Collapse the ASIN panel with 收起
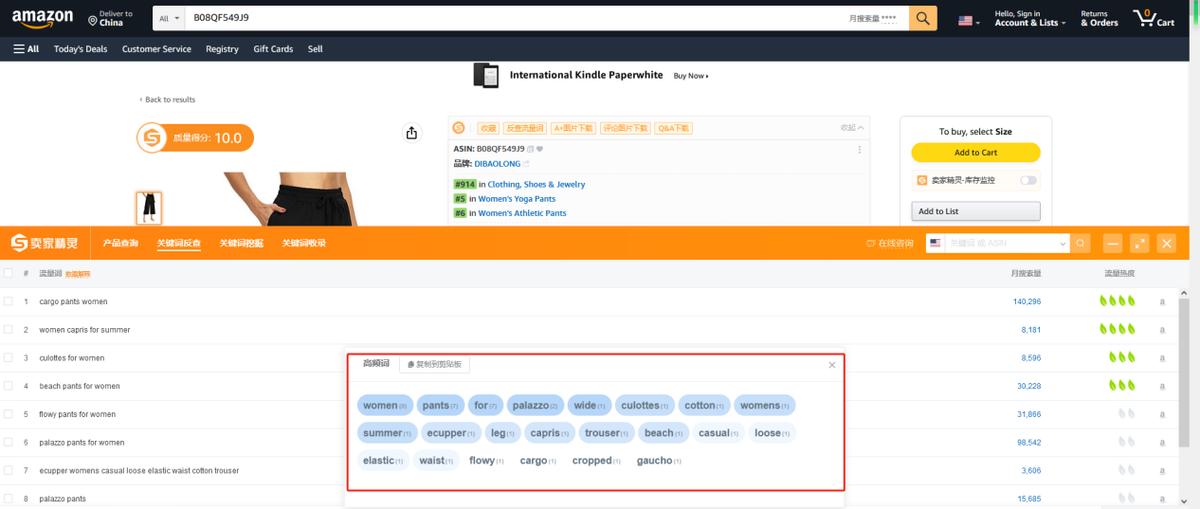The image size is (1200, 509). [x=852, y=128]
